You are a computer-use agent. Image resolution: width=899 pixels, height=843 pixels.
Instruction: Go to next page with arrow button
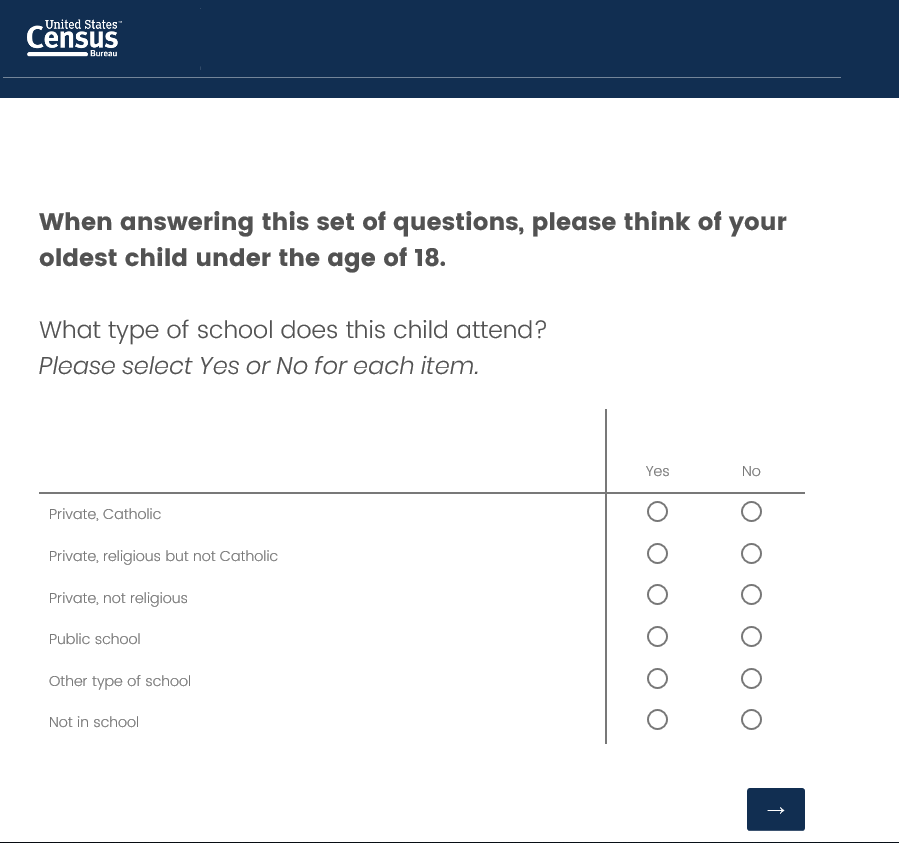coord(775,809)
